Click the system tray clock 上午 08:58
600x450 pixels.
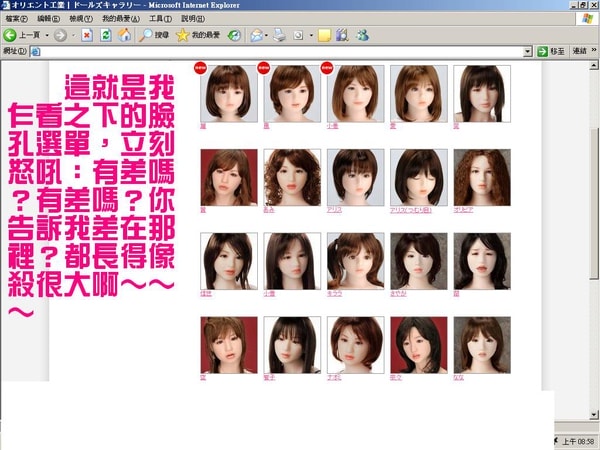pos(580,441)
